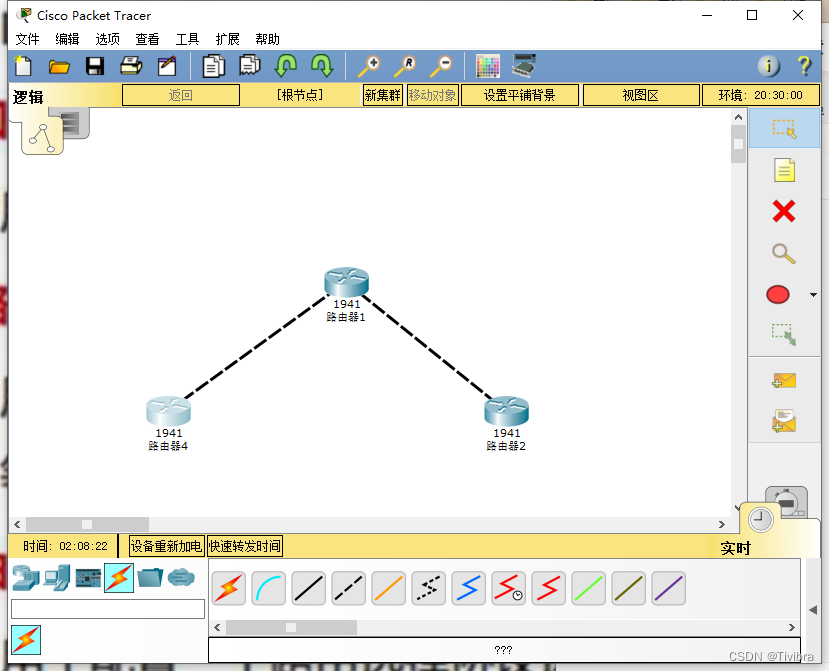Open the 扩展 menu
829x671 pixels.
(227, 39)
